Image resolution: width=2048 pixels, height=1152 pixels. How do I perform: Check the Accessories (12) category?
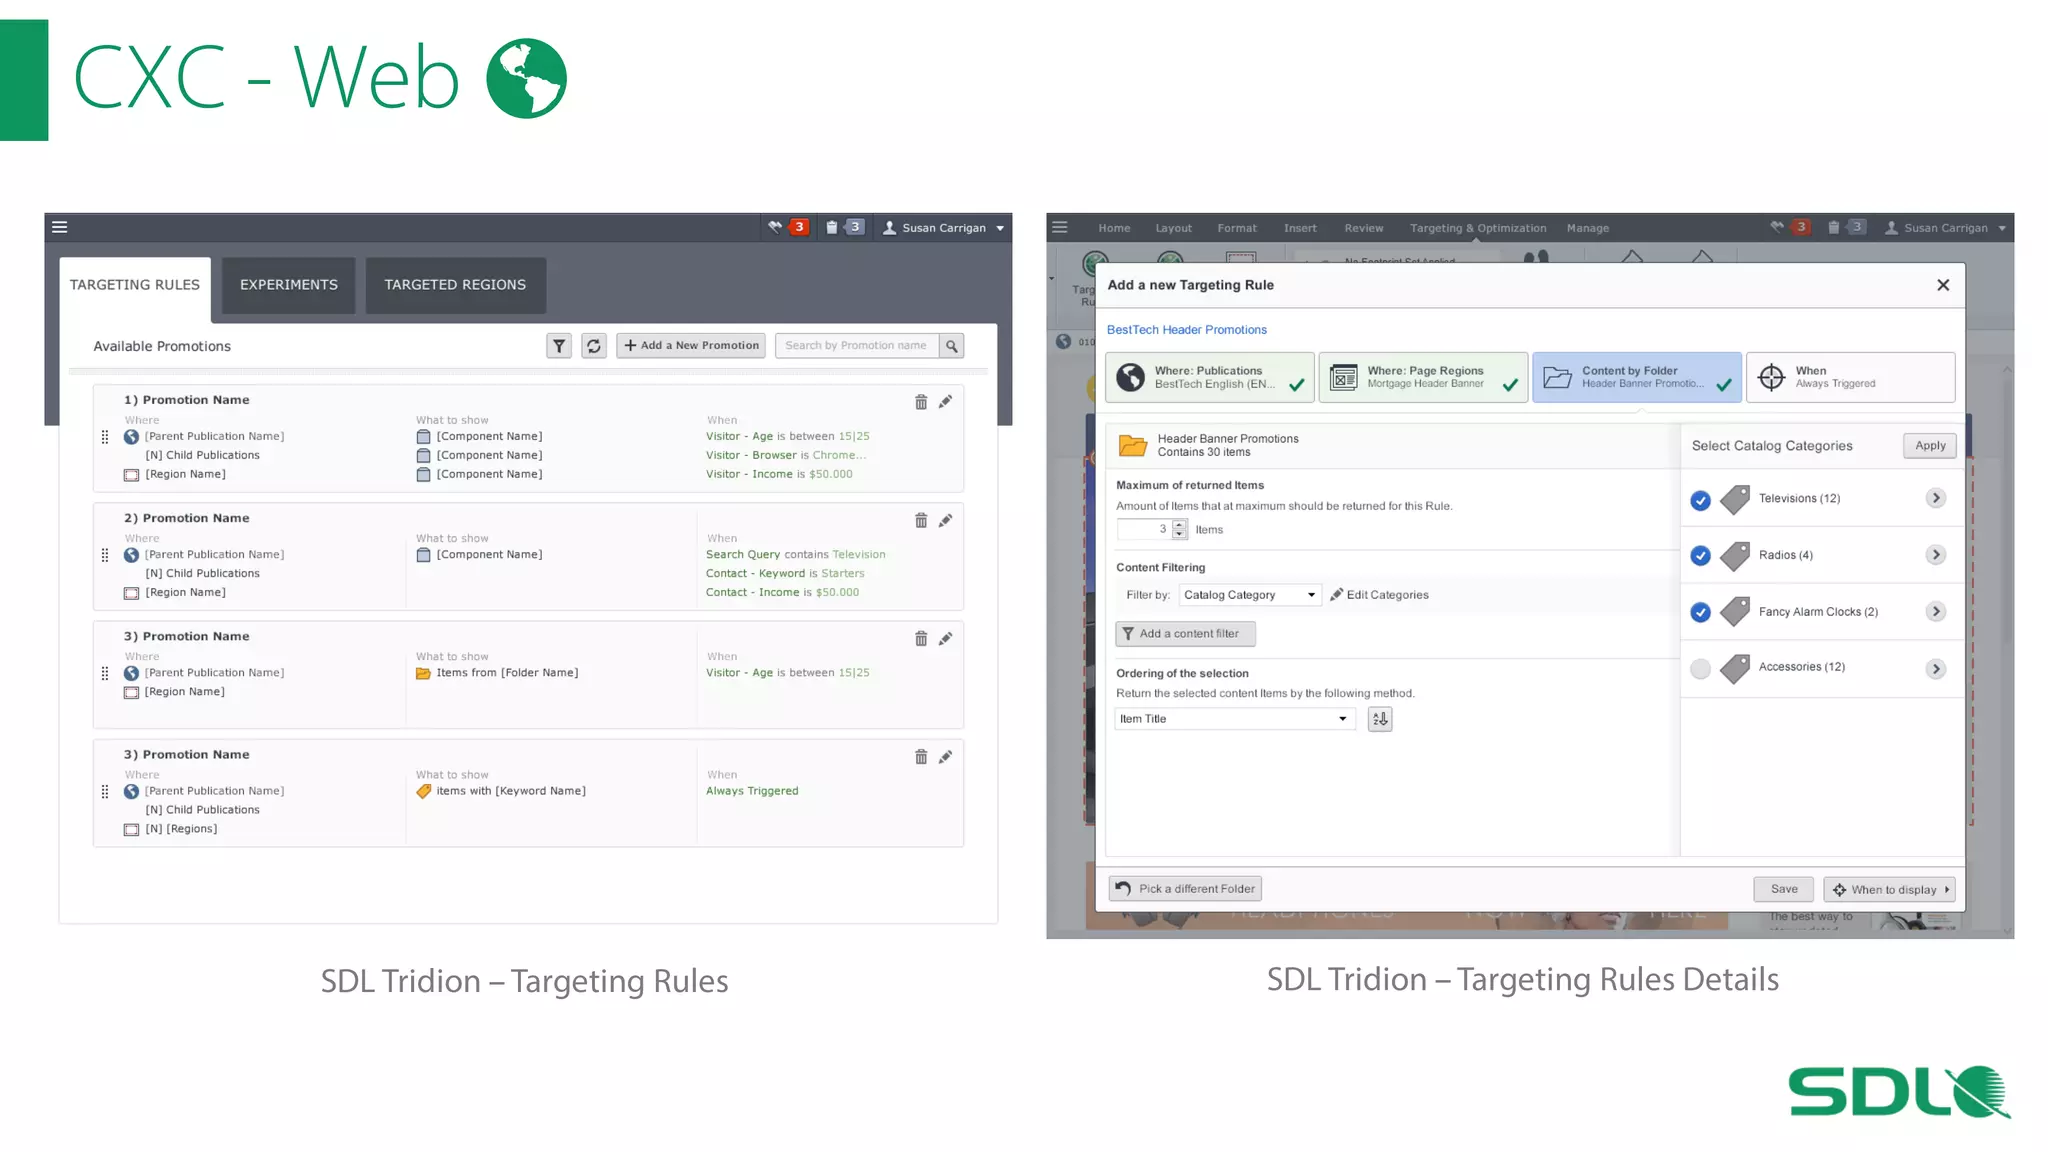pos(1700,668)
